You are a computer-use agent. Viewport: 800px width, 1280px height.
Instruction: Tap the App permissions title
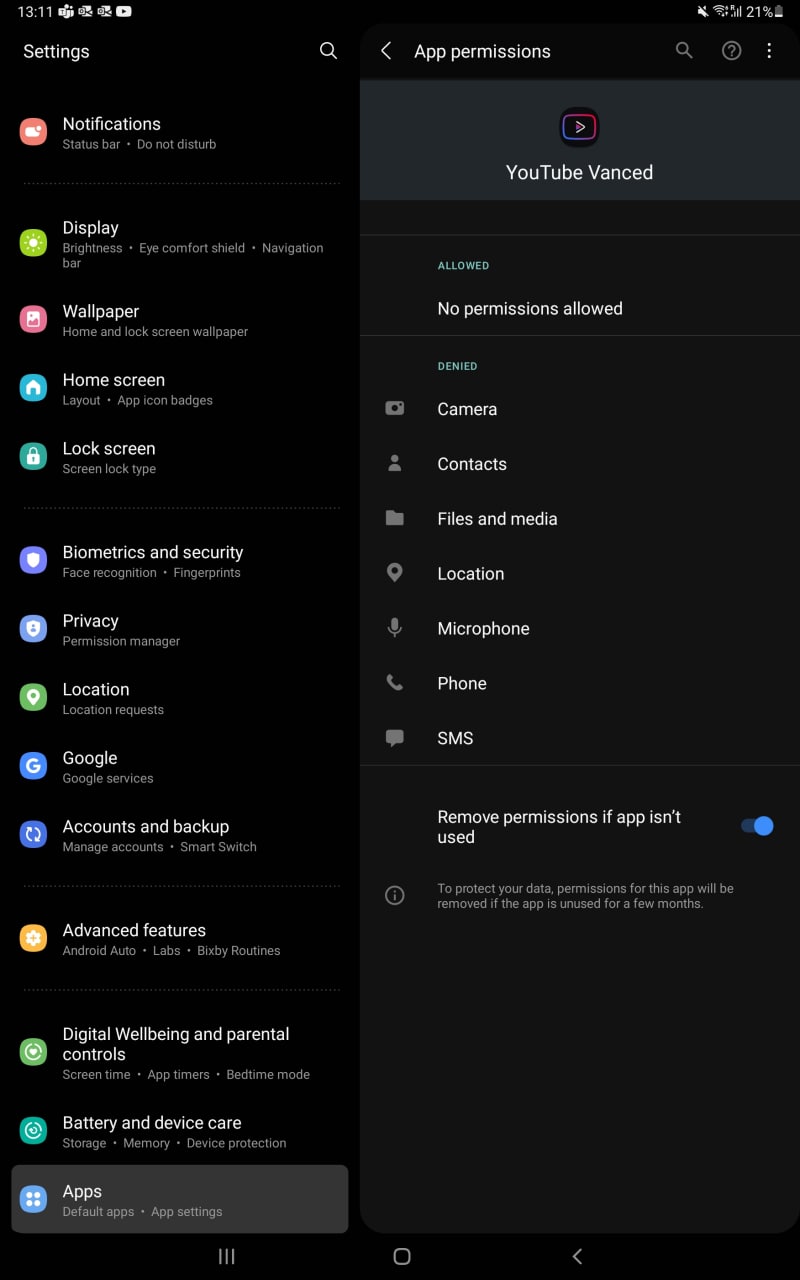[482, 51]
